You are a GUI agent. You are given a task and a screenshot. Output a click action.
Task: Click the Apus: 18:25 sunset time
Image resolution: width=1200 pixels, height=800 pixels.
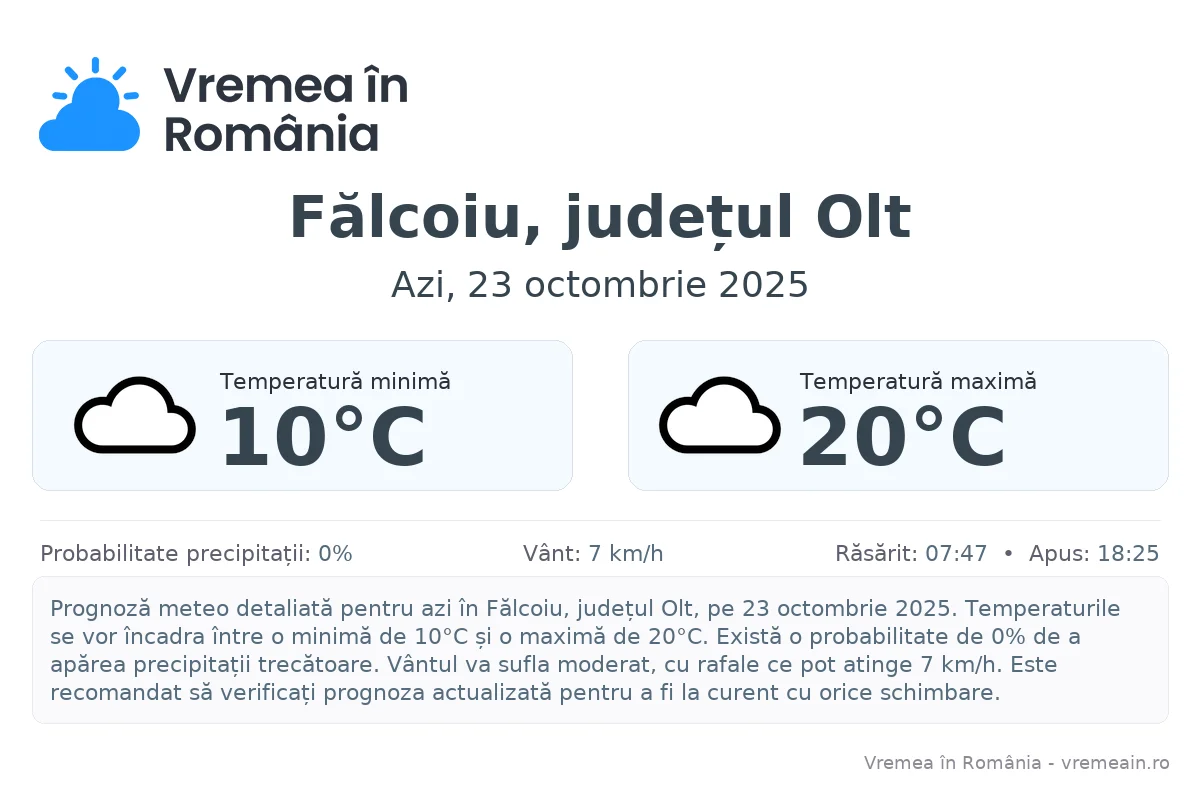1094,554
